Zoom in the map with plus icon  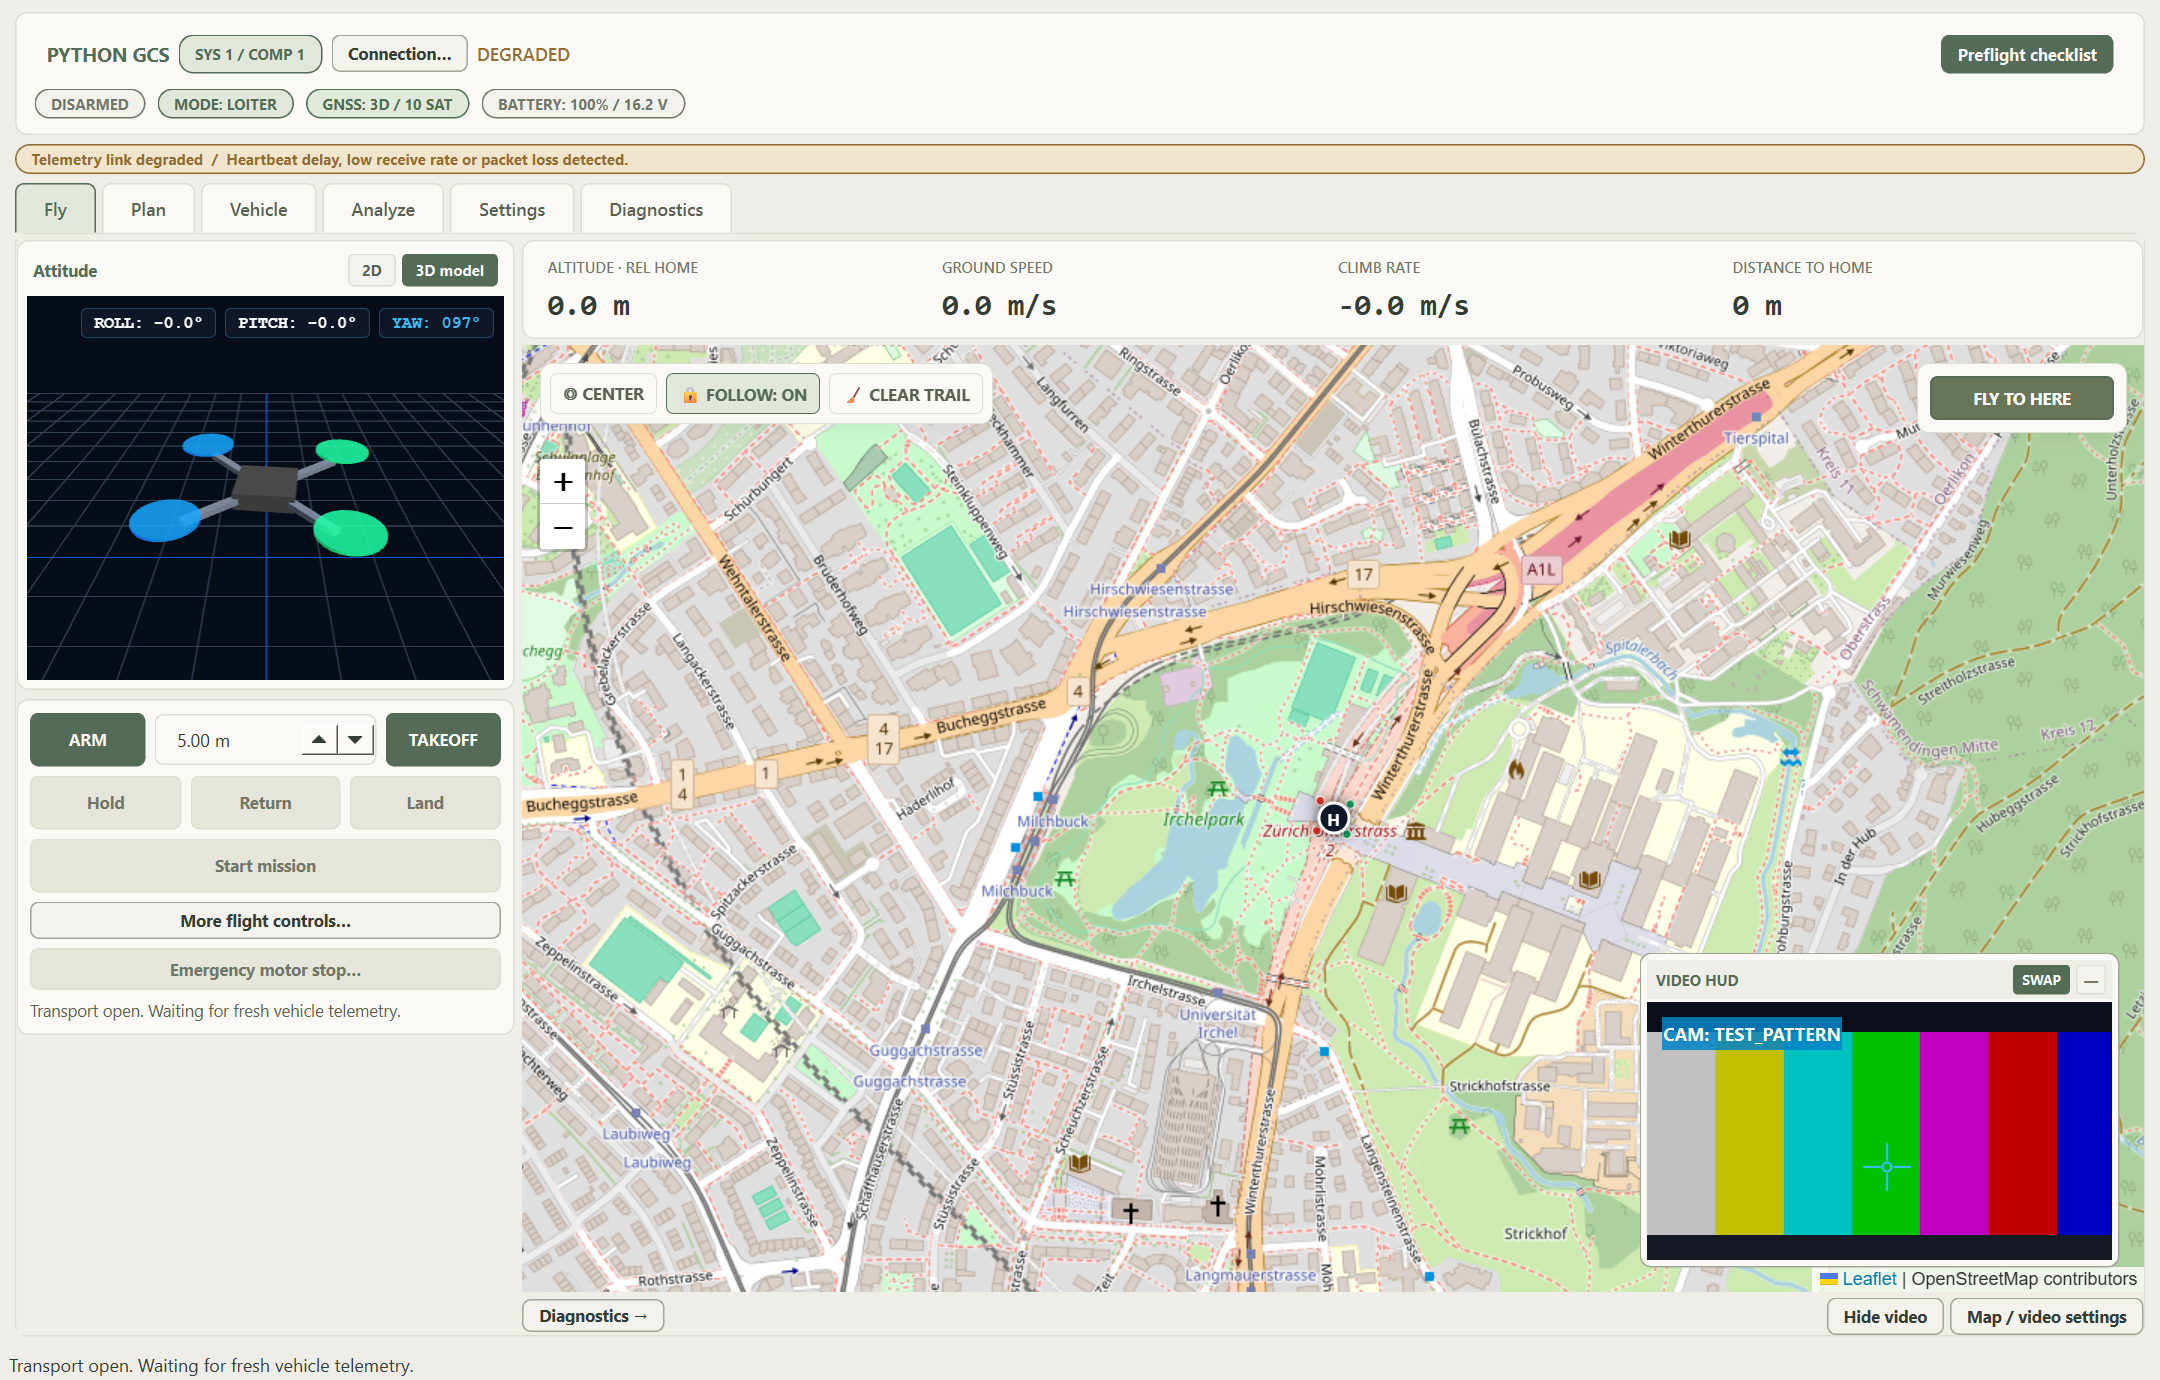(x=563, y=482)
